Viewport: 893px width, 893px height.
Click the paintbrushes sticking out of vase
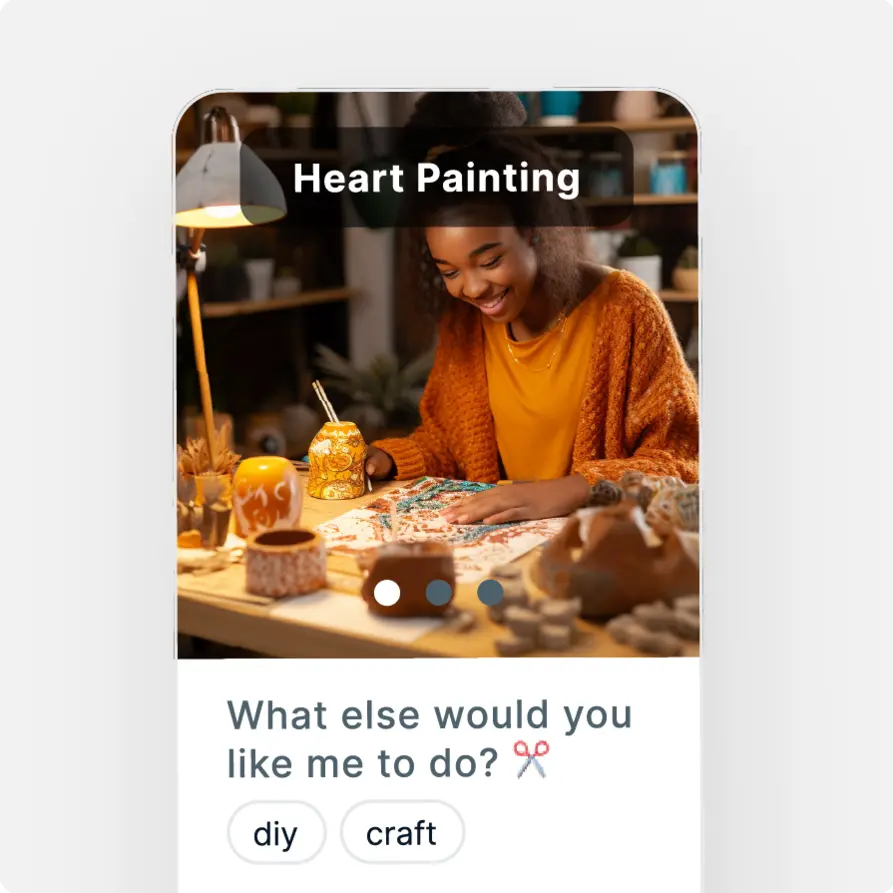325,402
